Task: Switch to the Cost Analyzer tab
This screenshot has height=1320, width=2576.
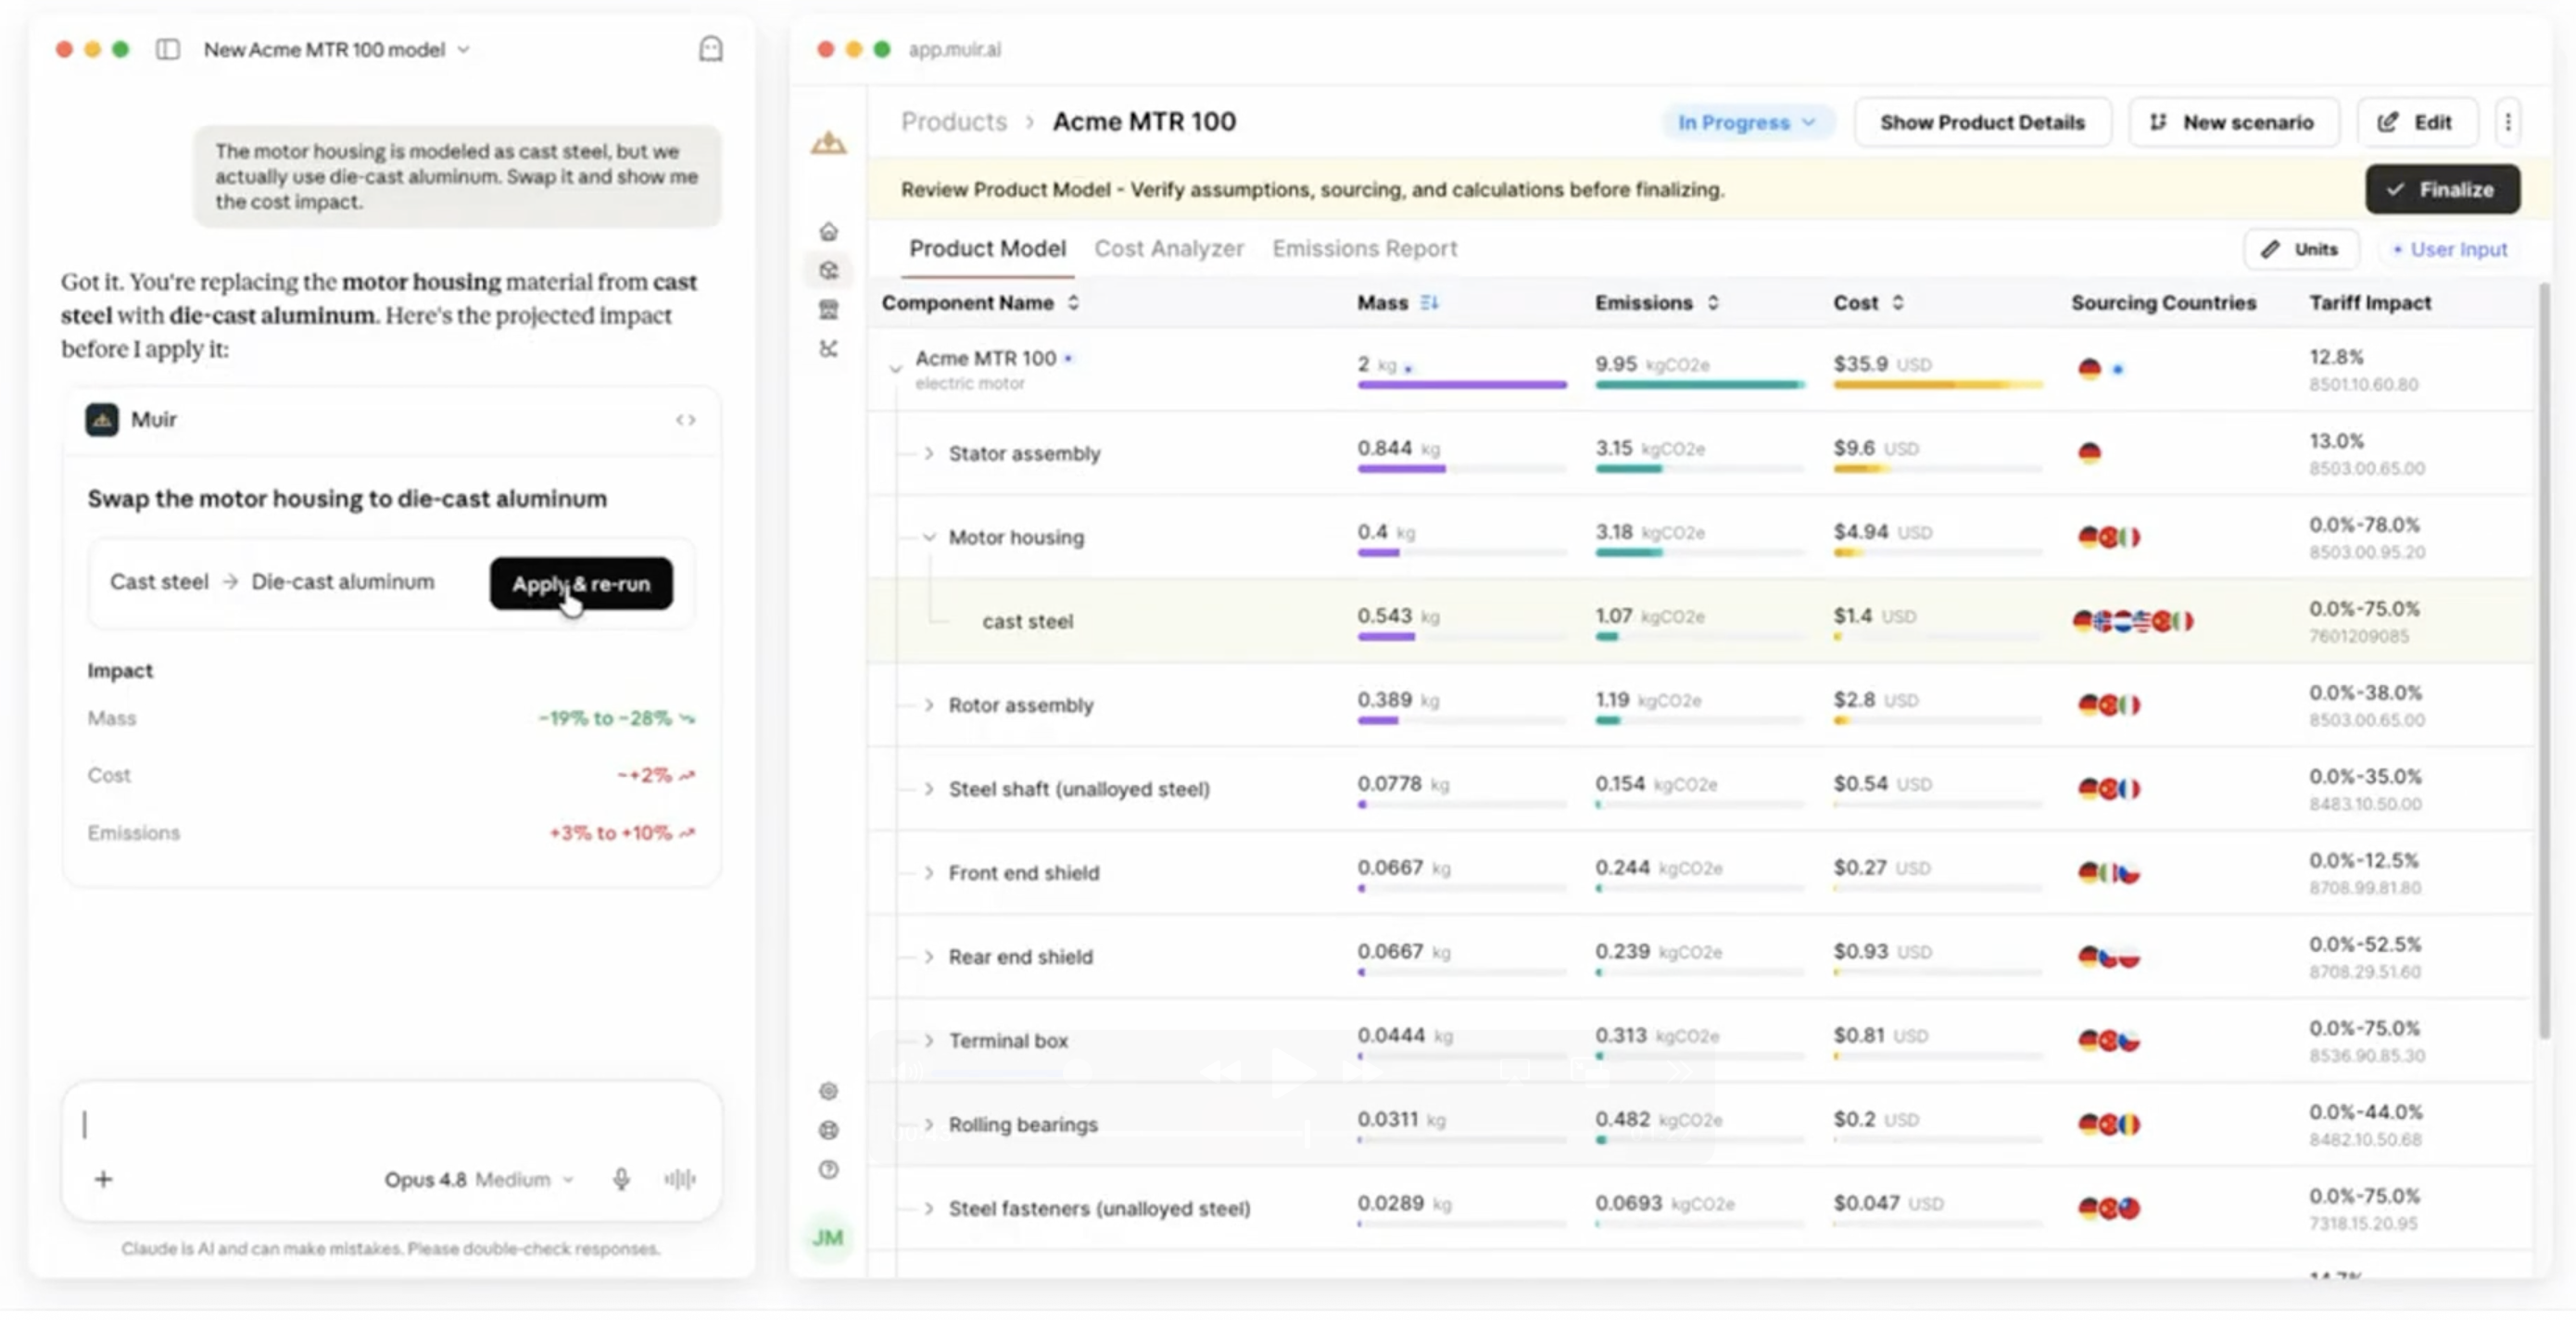Action: [x=1168, y=248]
